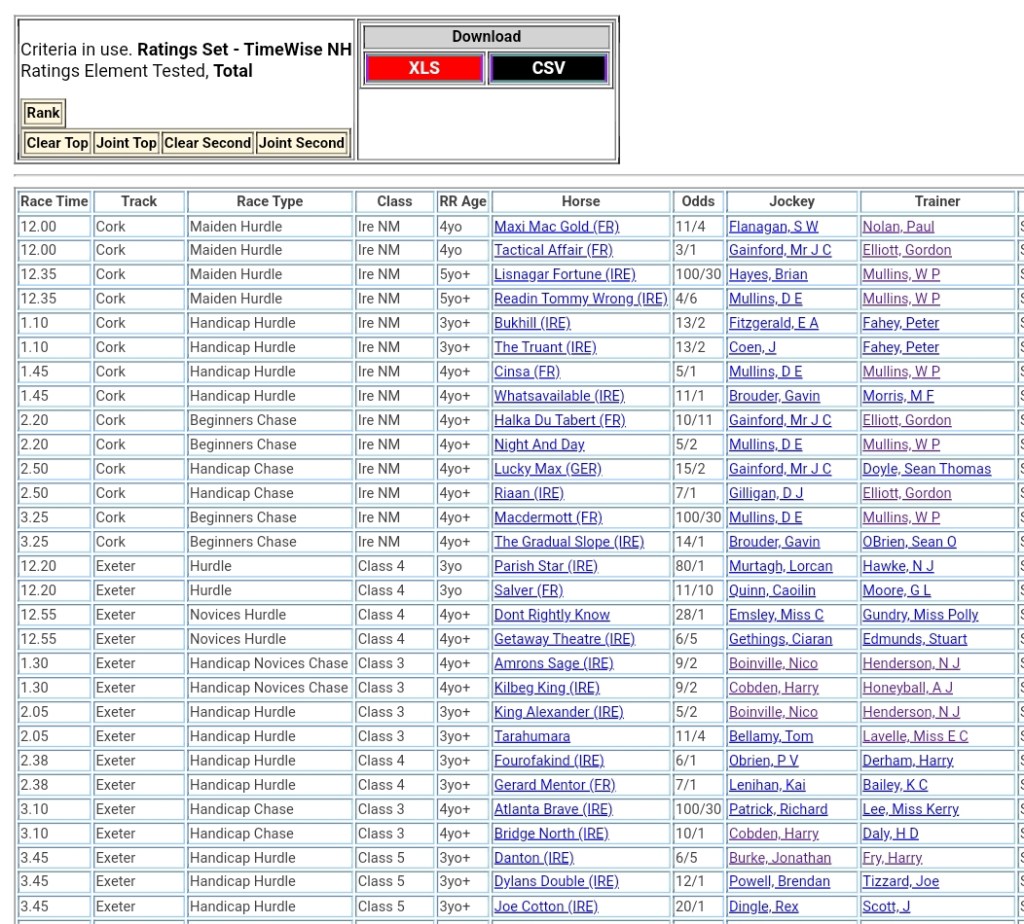
Task: Open horse Halka Du Tabert (FR)
Action: 559,420
